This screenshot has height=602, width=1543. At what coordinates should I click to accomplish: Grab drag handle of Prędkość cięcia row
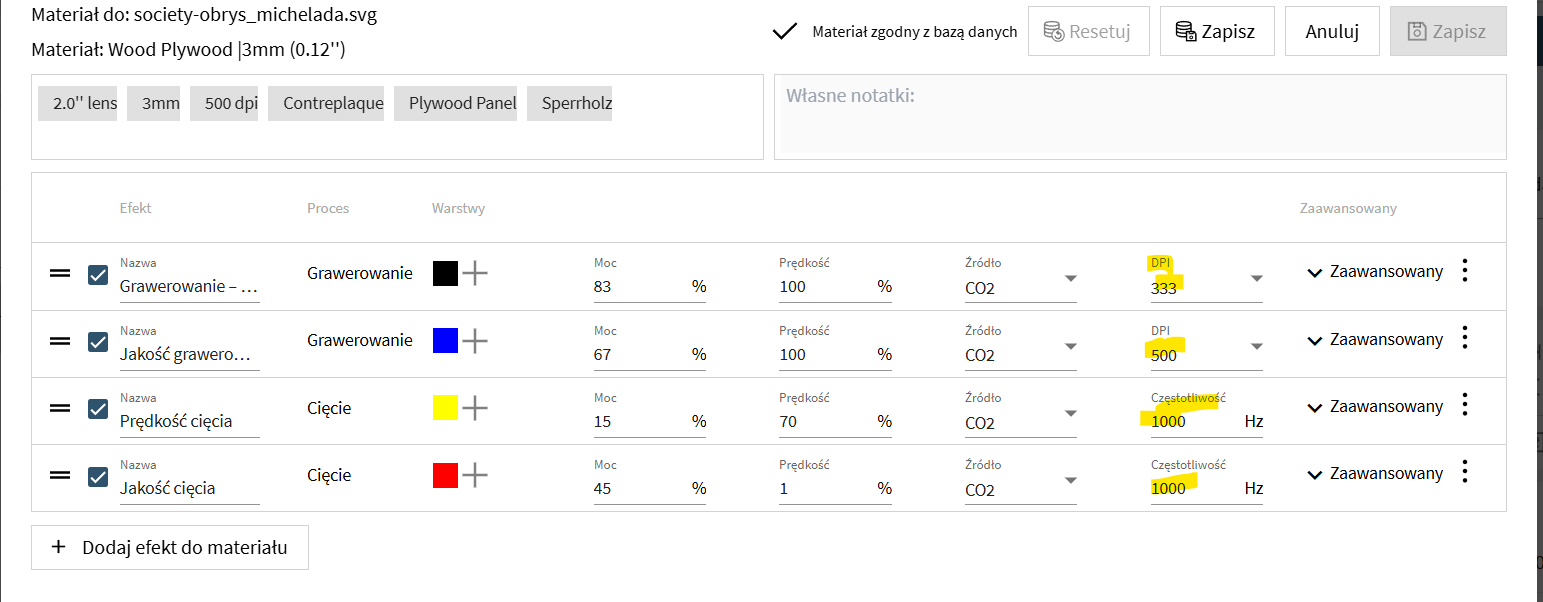[60, 408]
